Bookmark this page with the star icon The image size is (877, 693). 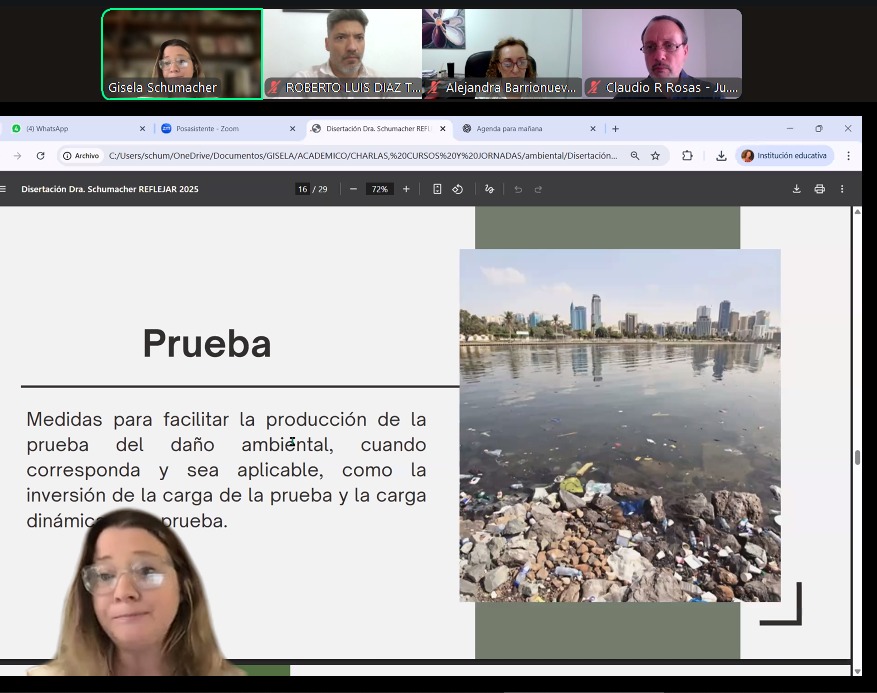pos(655,156)
